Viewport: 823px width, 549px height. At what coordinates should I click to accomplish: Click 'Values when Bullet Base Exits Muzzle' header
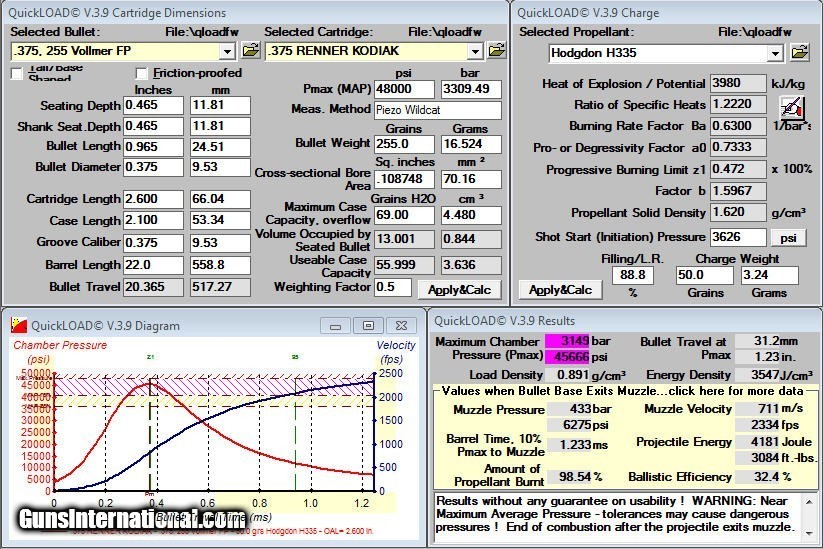(623, 391)
